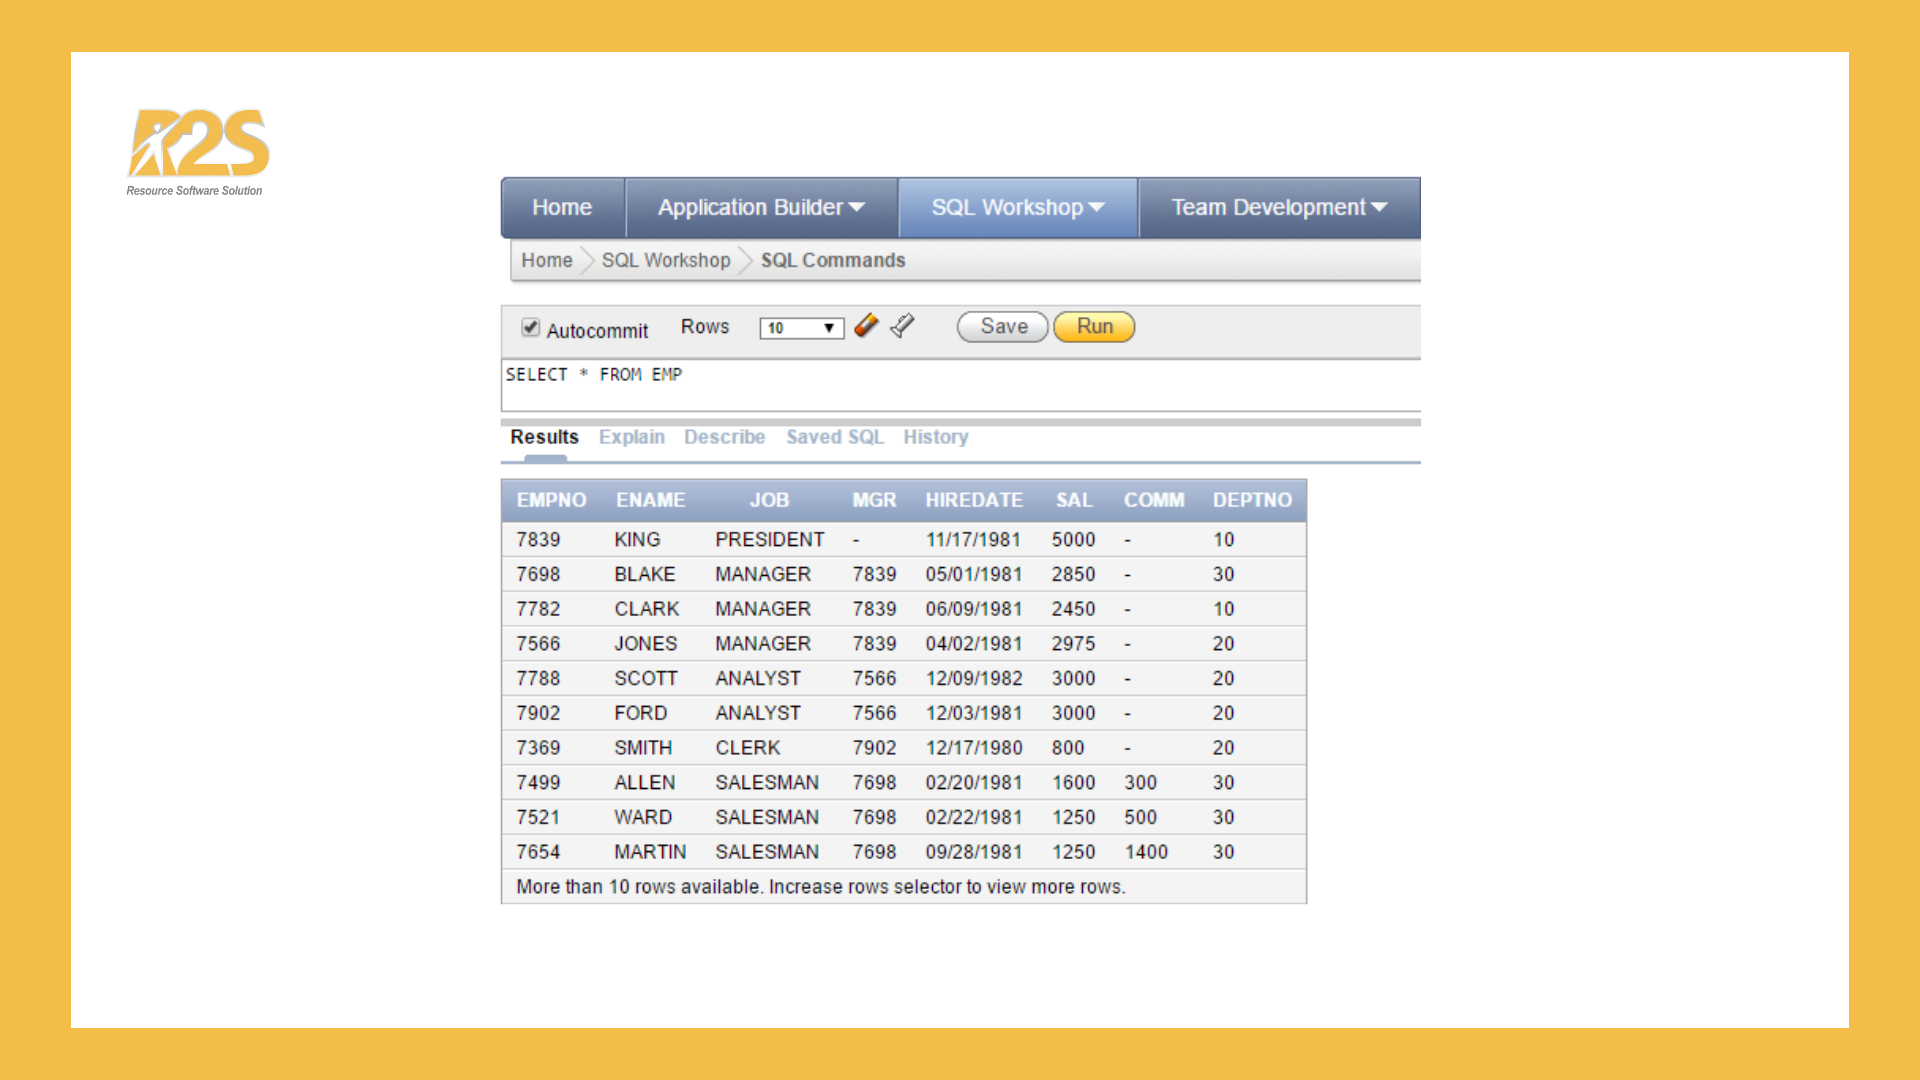1920x1080 pixels.
Task: Click the Home menu item
Action: coord(562,207)
